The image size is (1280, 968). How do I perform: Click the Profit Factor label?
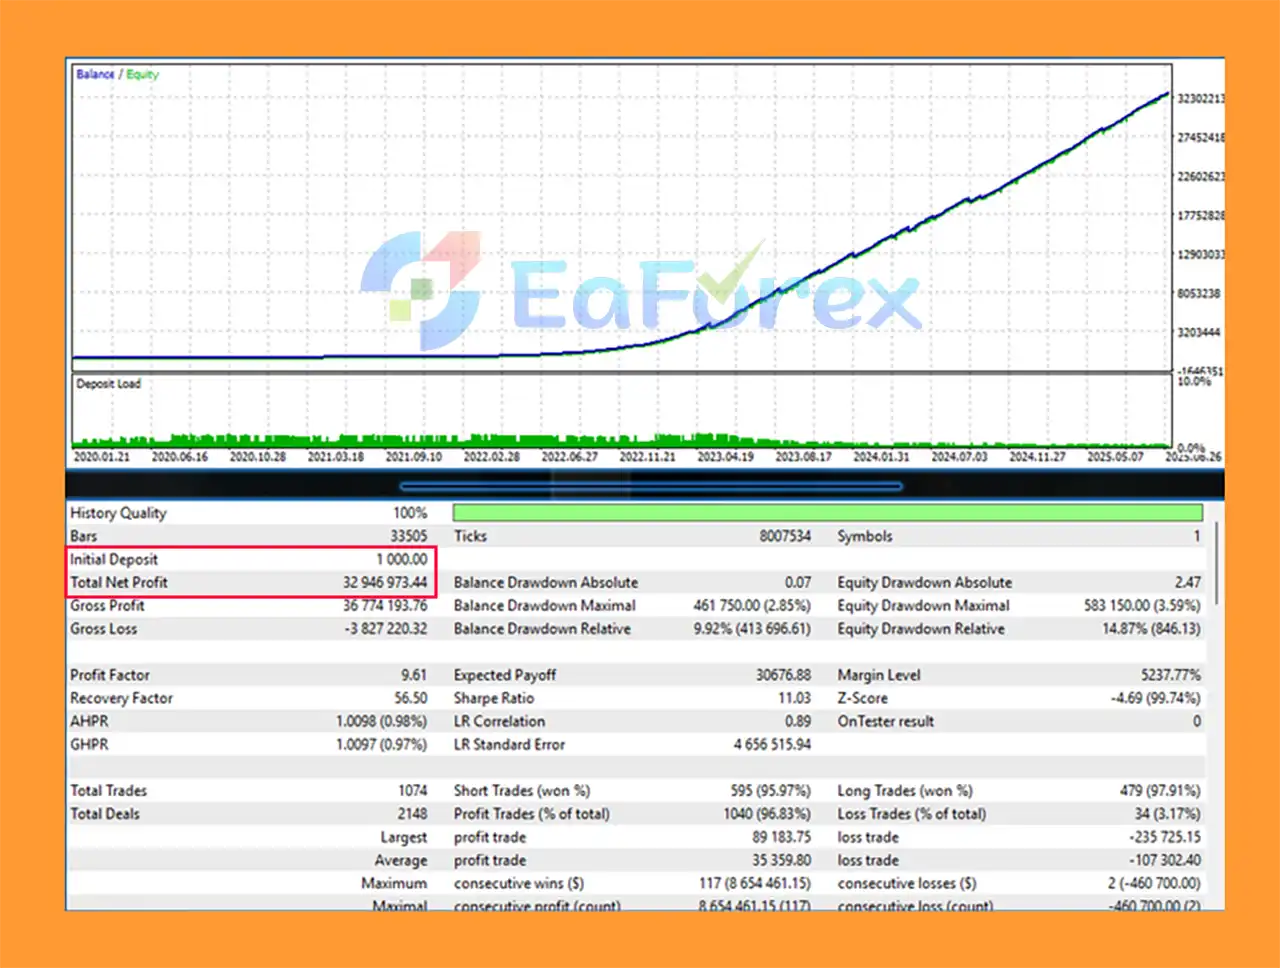coord(110,675)
